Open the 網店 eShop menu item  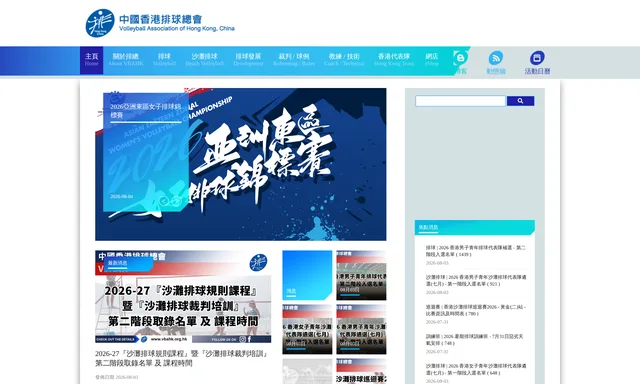pos(432,60)
